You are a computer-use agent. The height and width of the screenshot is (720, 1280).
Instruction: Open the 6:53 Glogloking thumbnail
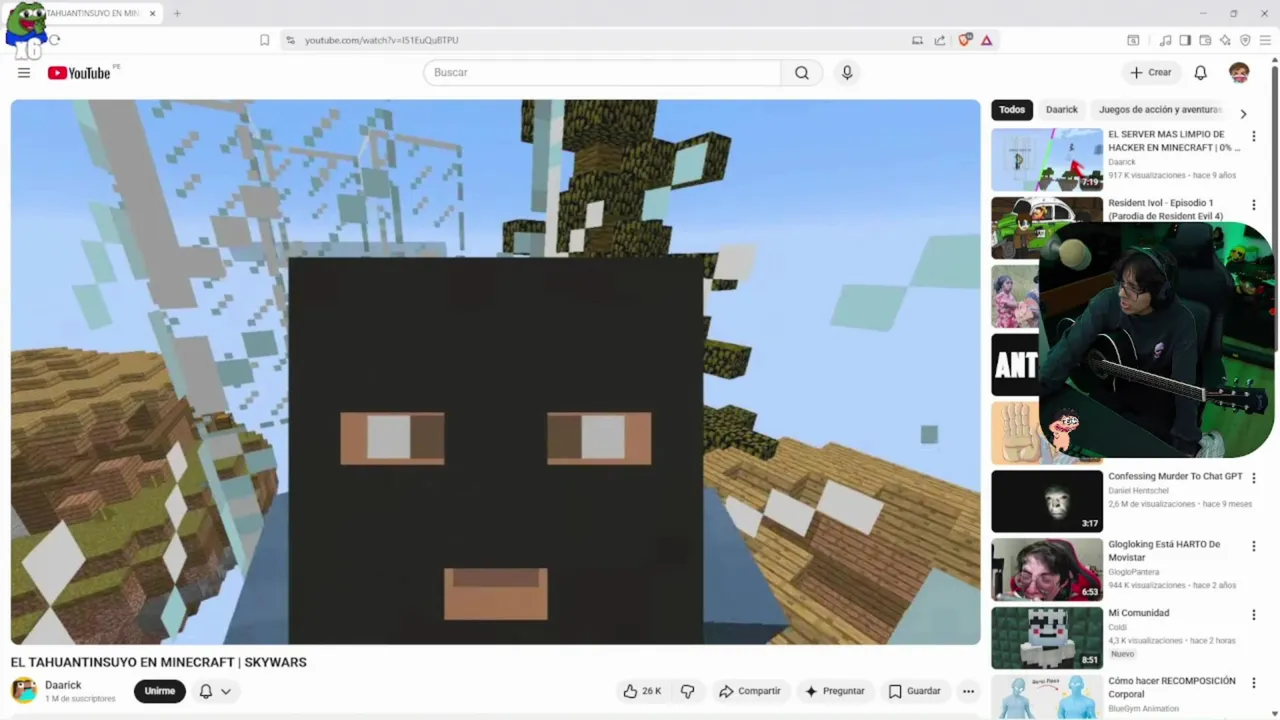(1047, 569)
